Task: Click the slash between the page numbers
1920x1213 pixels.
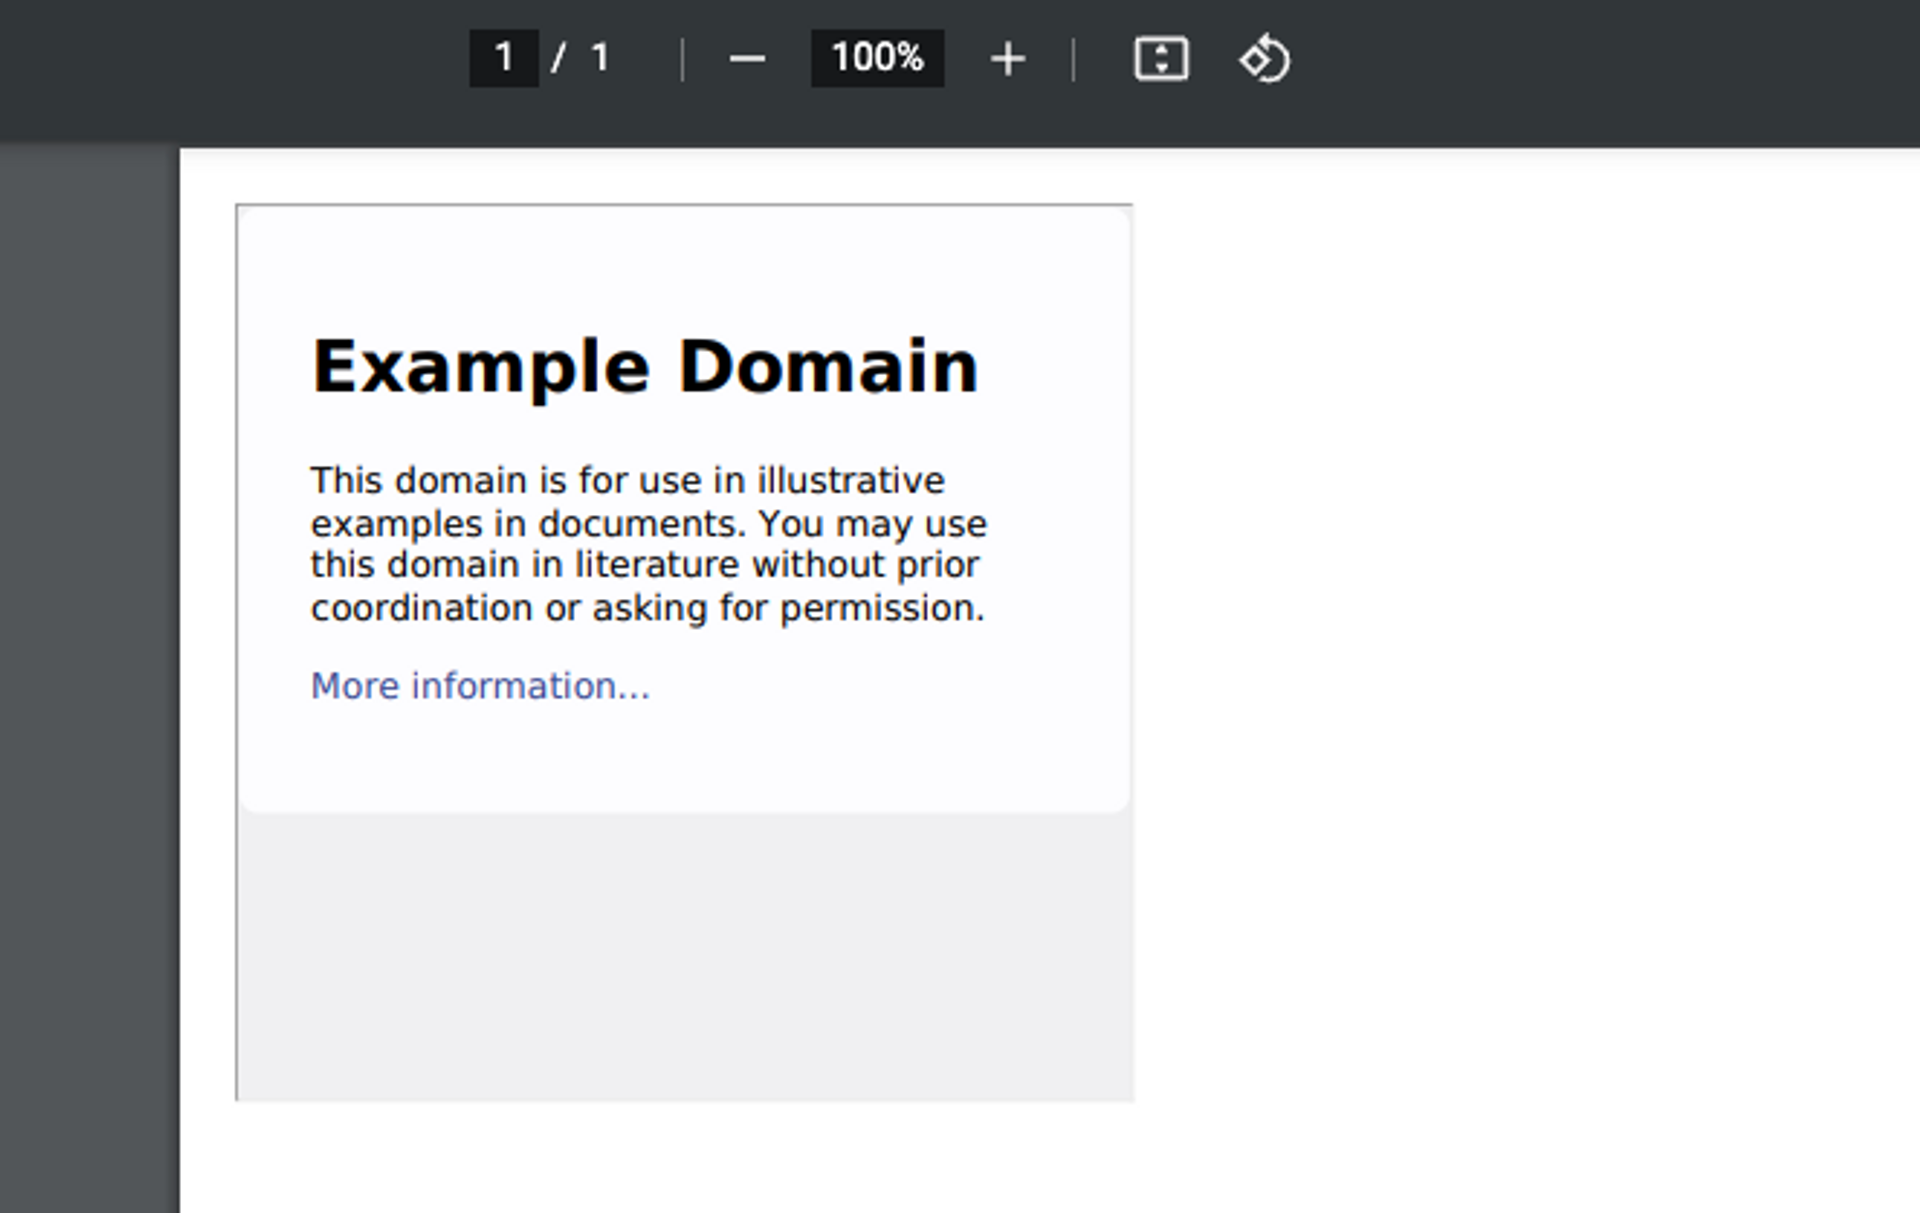Action: [558, 58]
